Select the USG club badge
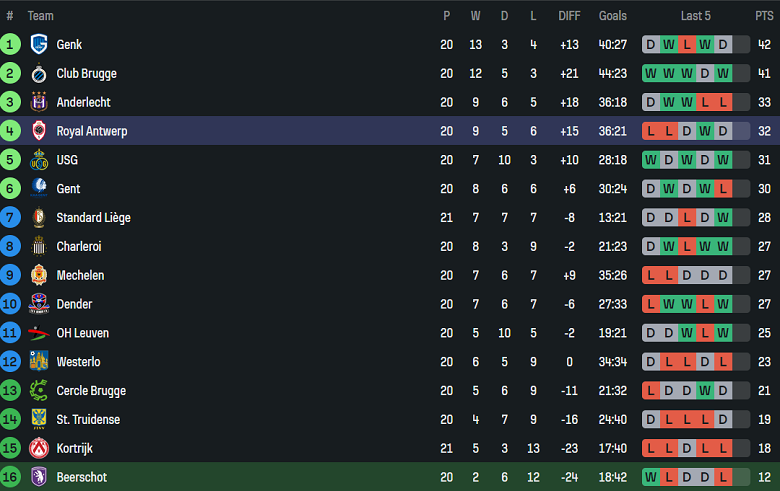 39,160
